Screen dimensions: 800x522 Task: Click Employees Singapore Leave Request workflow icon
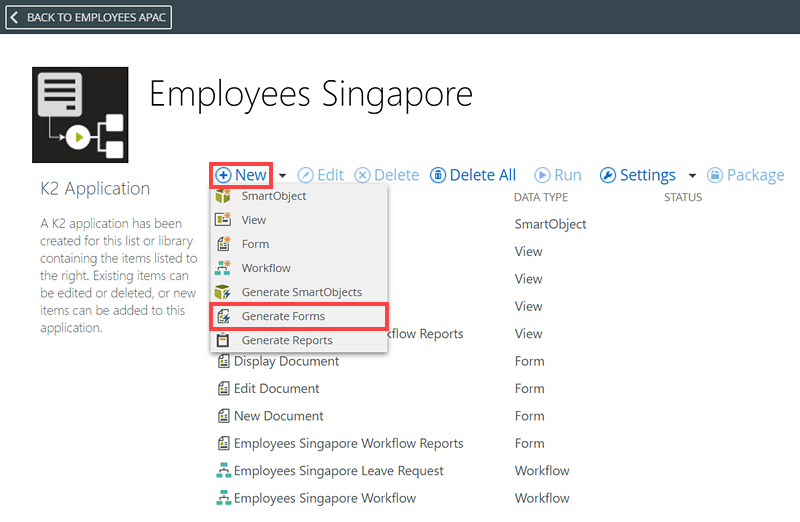click(223, 470)
